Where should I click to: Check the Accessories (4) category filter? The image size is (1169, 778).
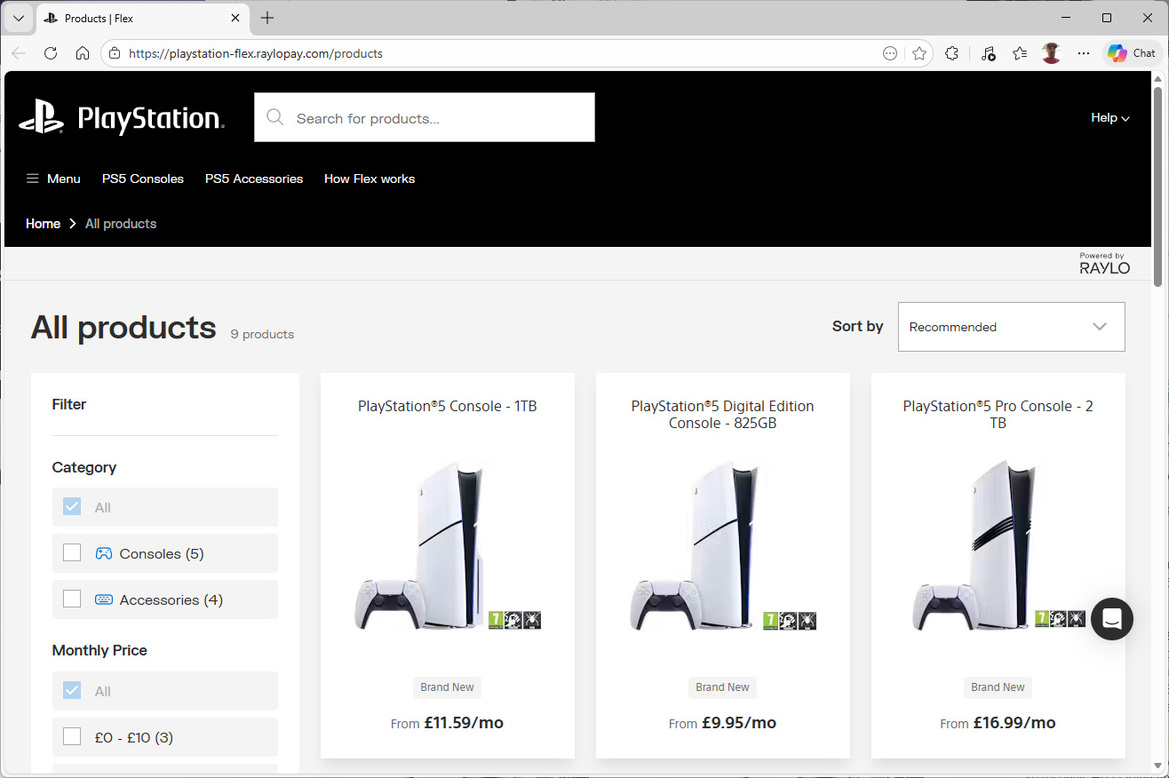pos(72,599)
